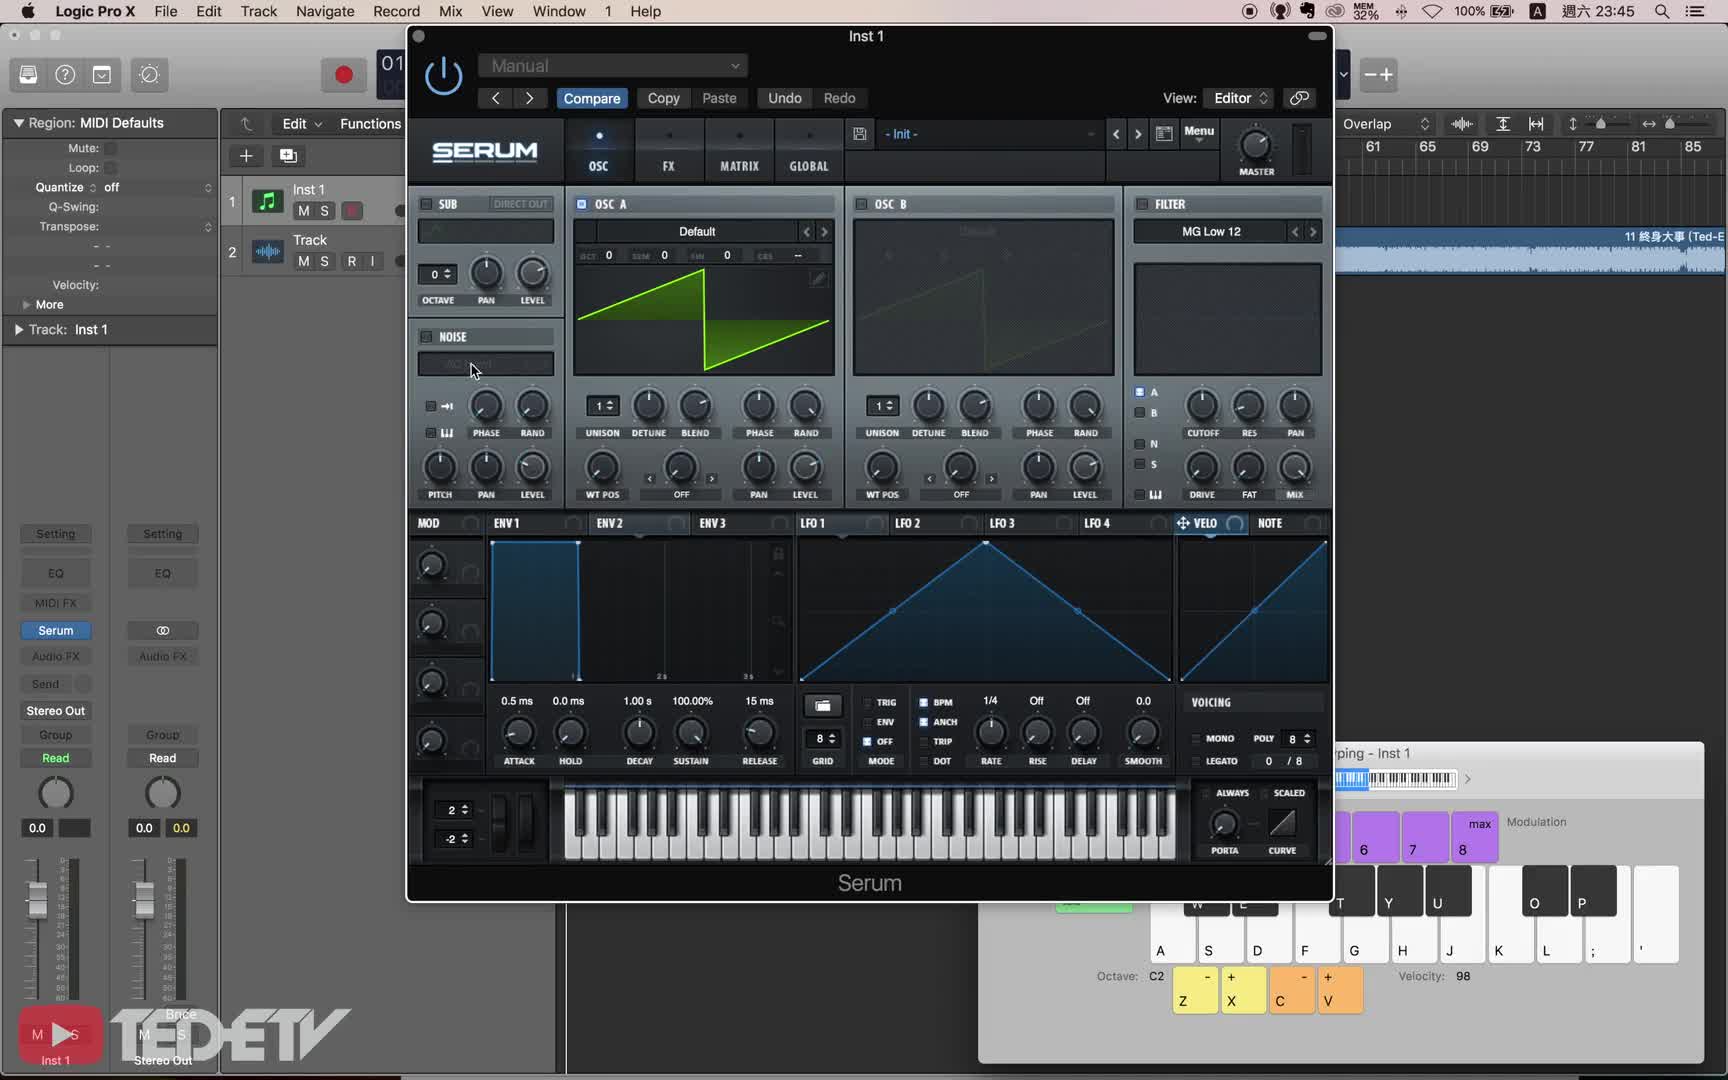The height and width of the screenshot is (1080, 1728).
Task: Click the LFO folder shape browser icon
Action: coord(822,706)
